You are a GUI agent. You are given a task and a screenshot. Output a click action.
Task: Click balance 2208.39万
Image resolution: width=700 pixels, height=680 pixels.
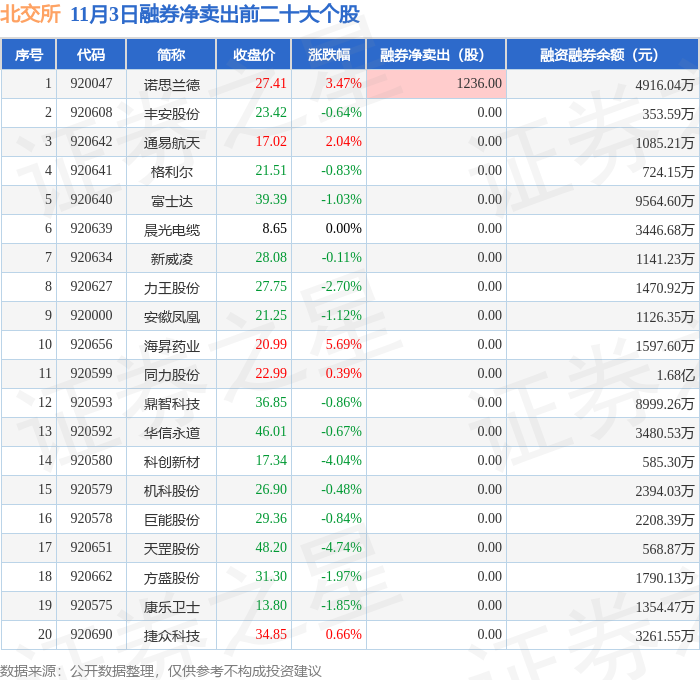coord(665,520)
